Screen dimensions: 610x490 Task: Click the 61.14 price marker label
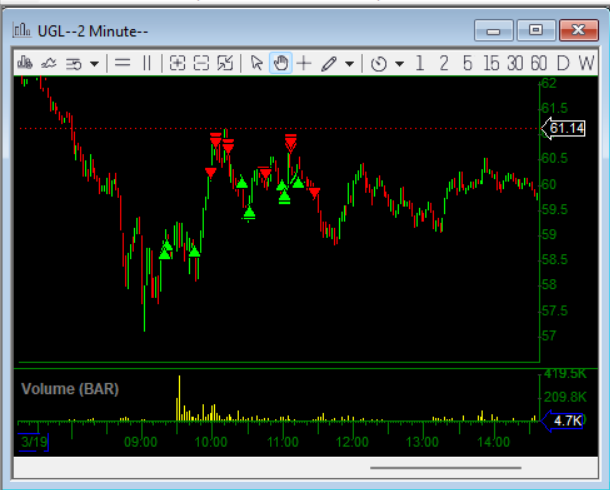pyautogui.click(x=564, y=128)
